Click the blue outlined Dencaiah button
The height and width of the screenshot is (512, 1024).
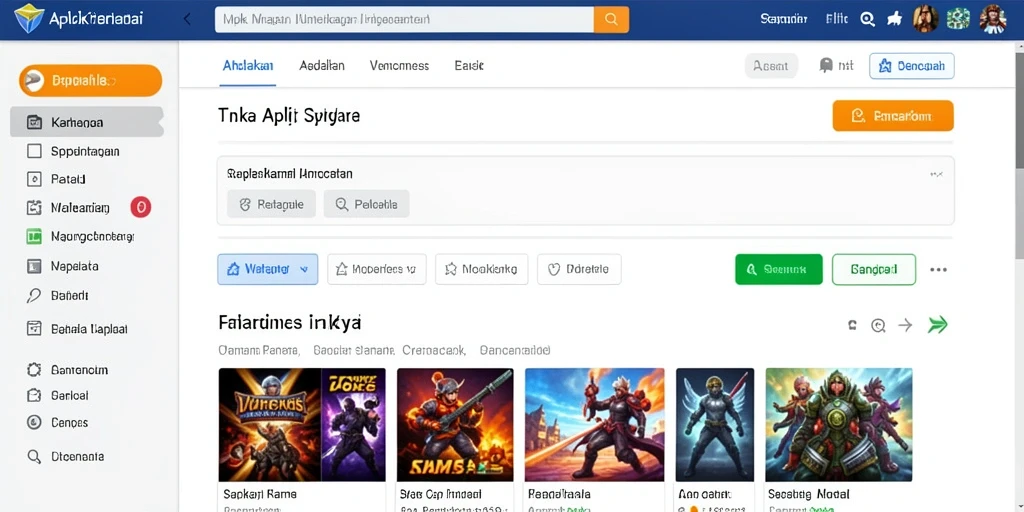(912, 66)
